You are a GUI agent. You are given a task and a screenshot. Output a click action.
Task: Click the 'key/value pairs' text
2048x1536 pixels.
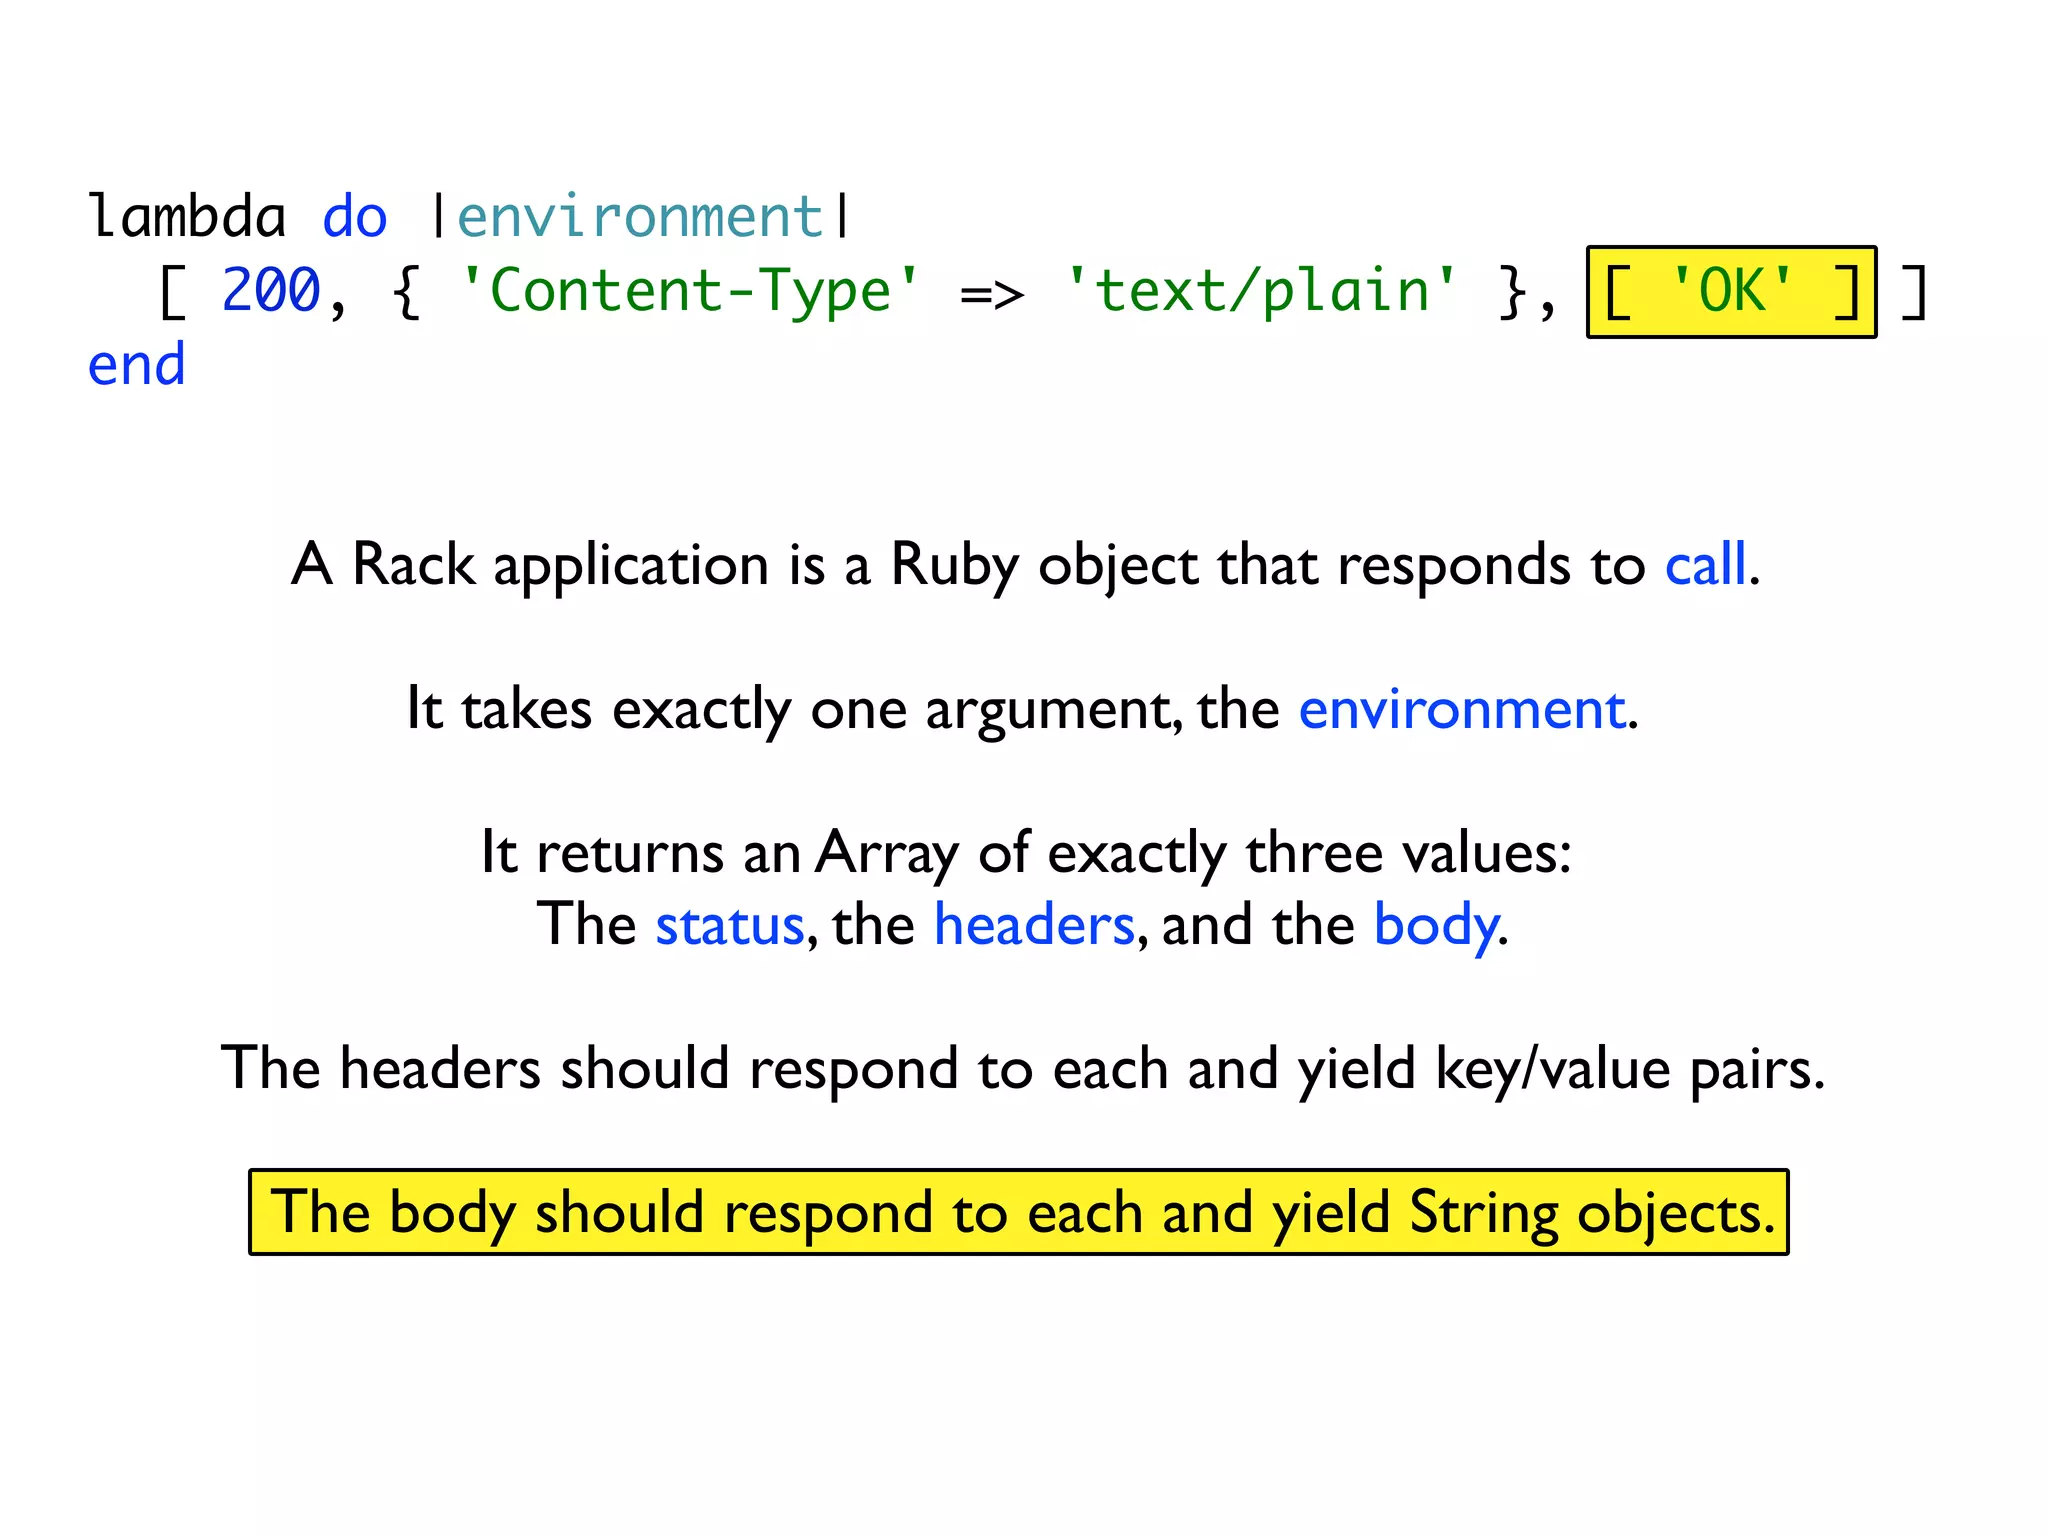(1629, 1069)
